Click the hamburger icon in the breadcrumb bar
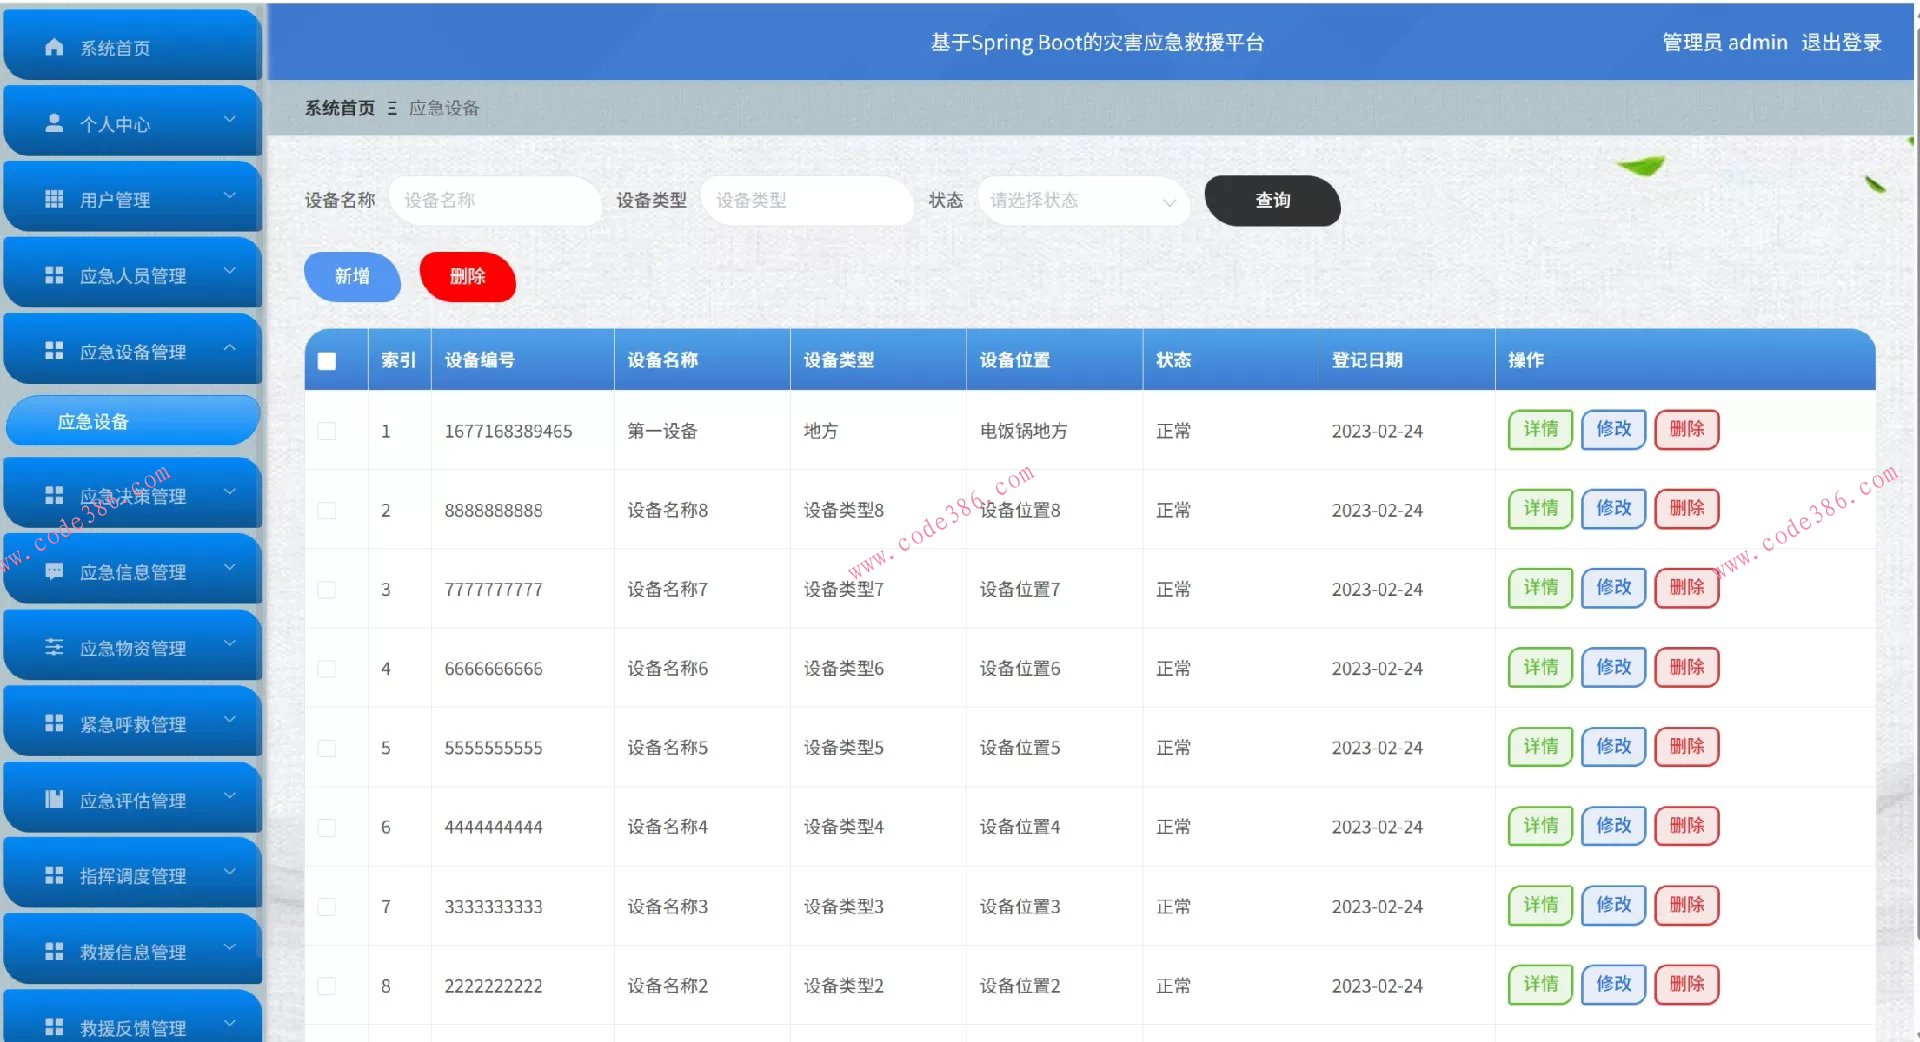Viewport: 1920px width, 1042px height. (391, 108)
